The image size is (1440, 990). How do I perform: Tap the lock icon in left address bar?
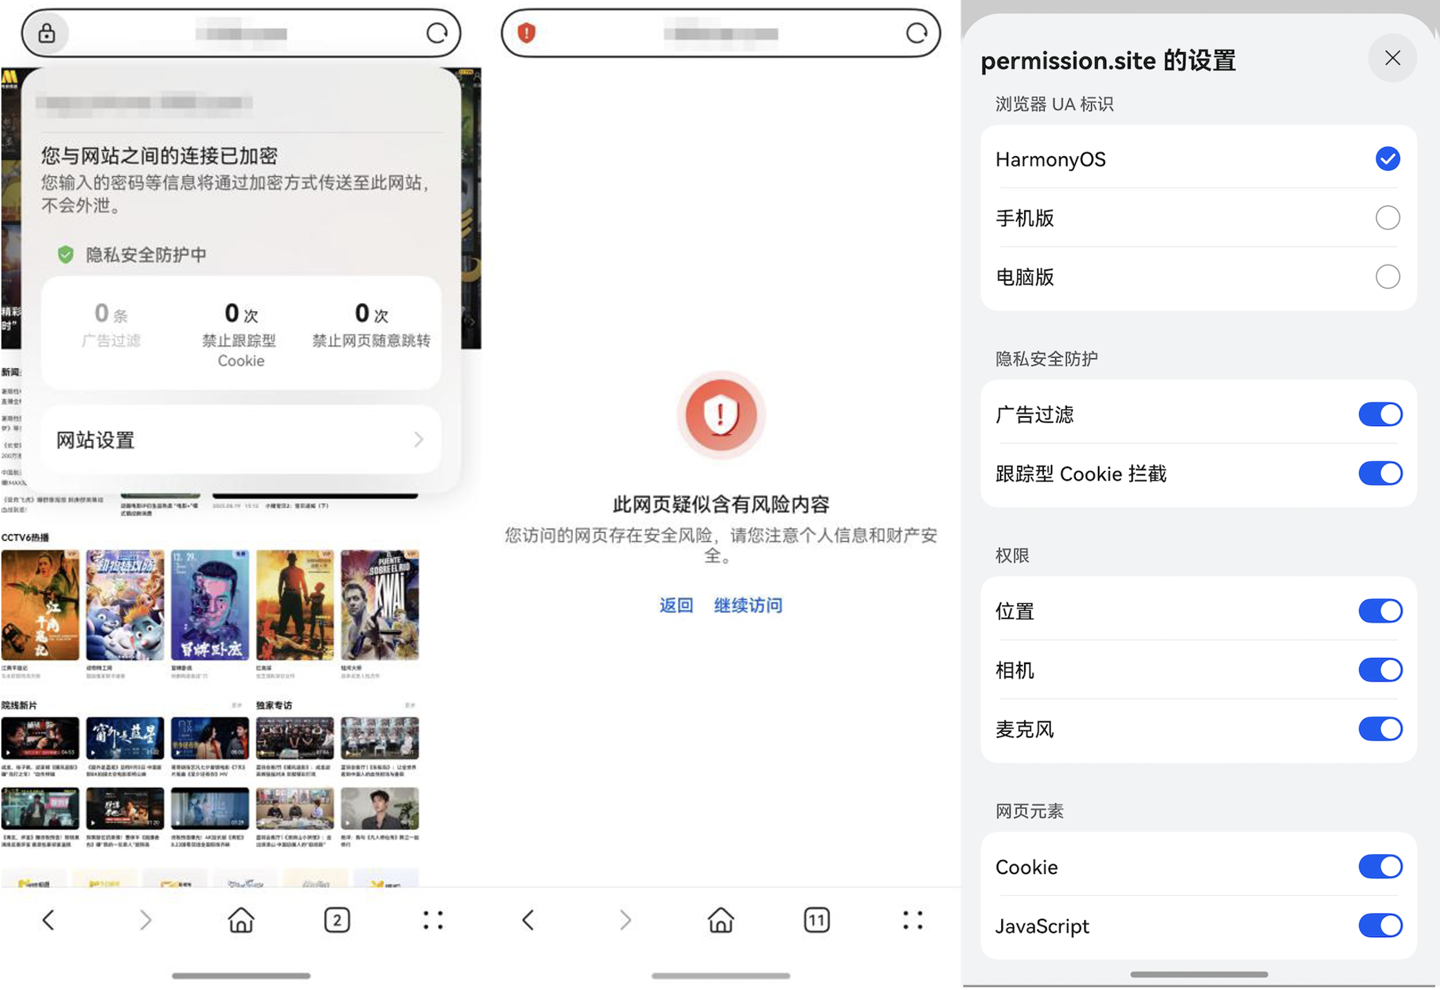click(x=47, y=34)
